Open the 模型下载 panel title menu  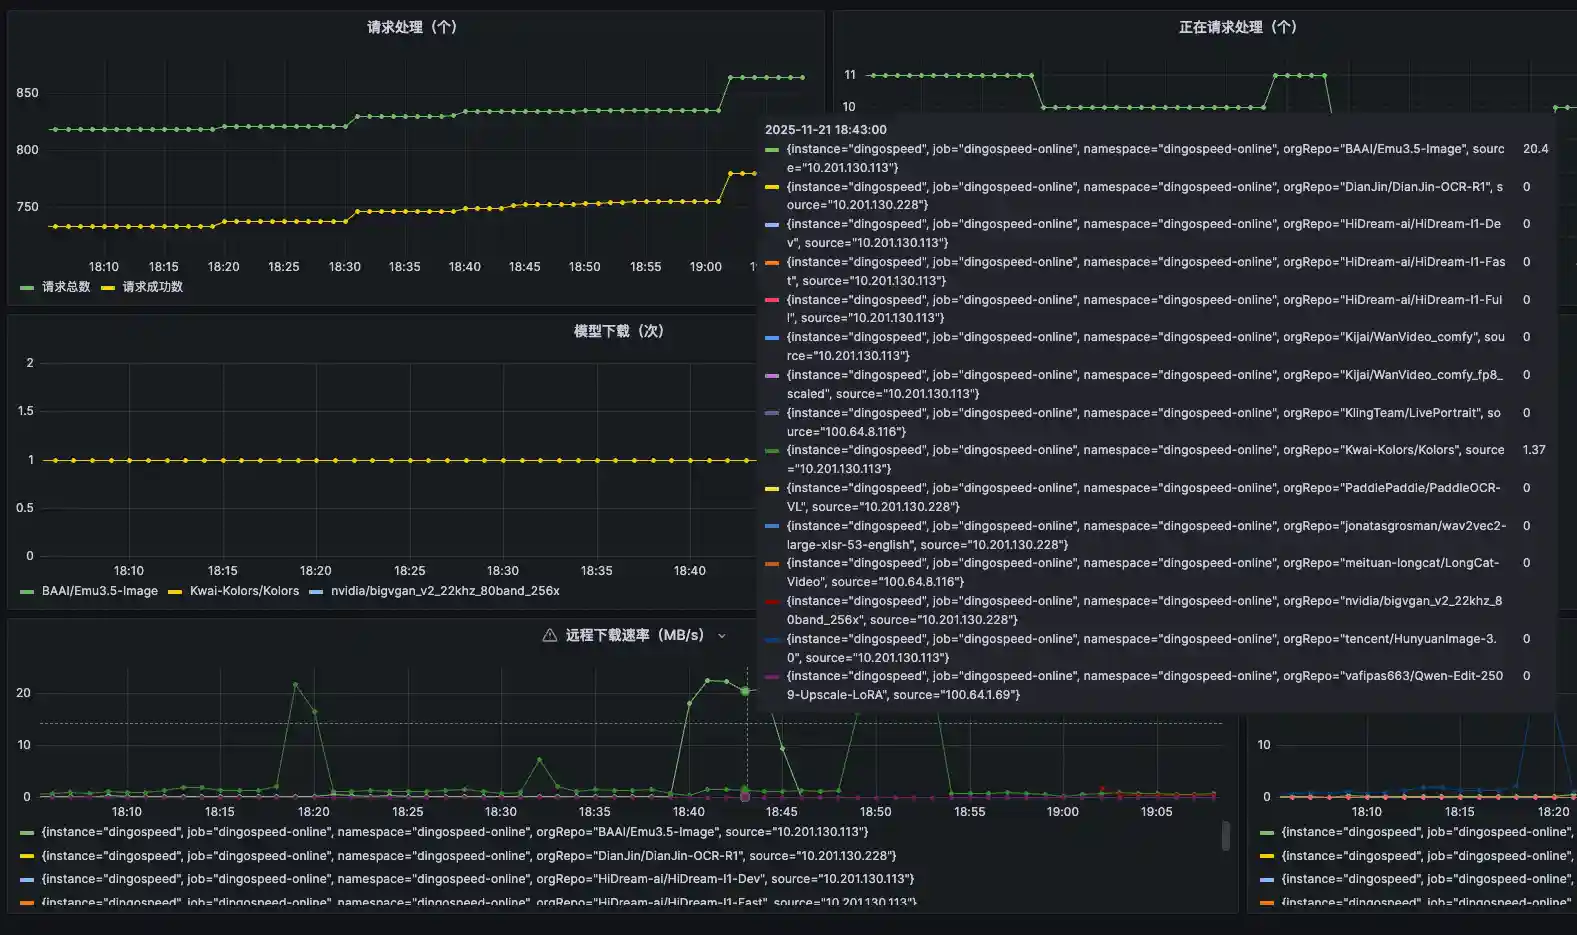tap(618, 331)
